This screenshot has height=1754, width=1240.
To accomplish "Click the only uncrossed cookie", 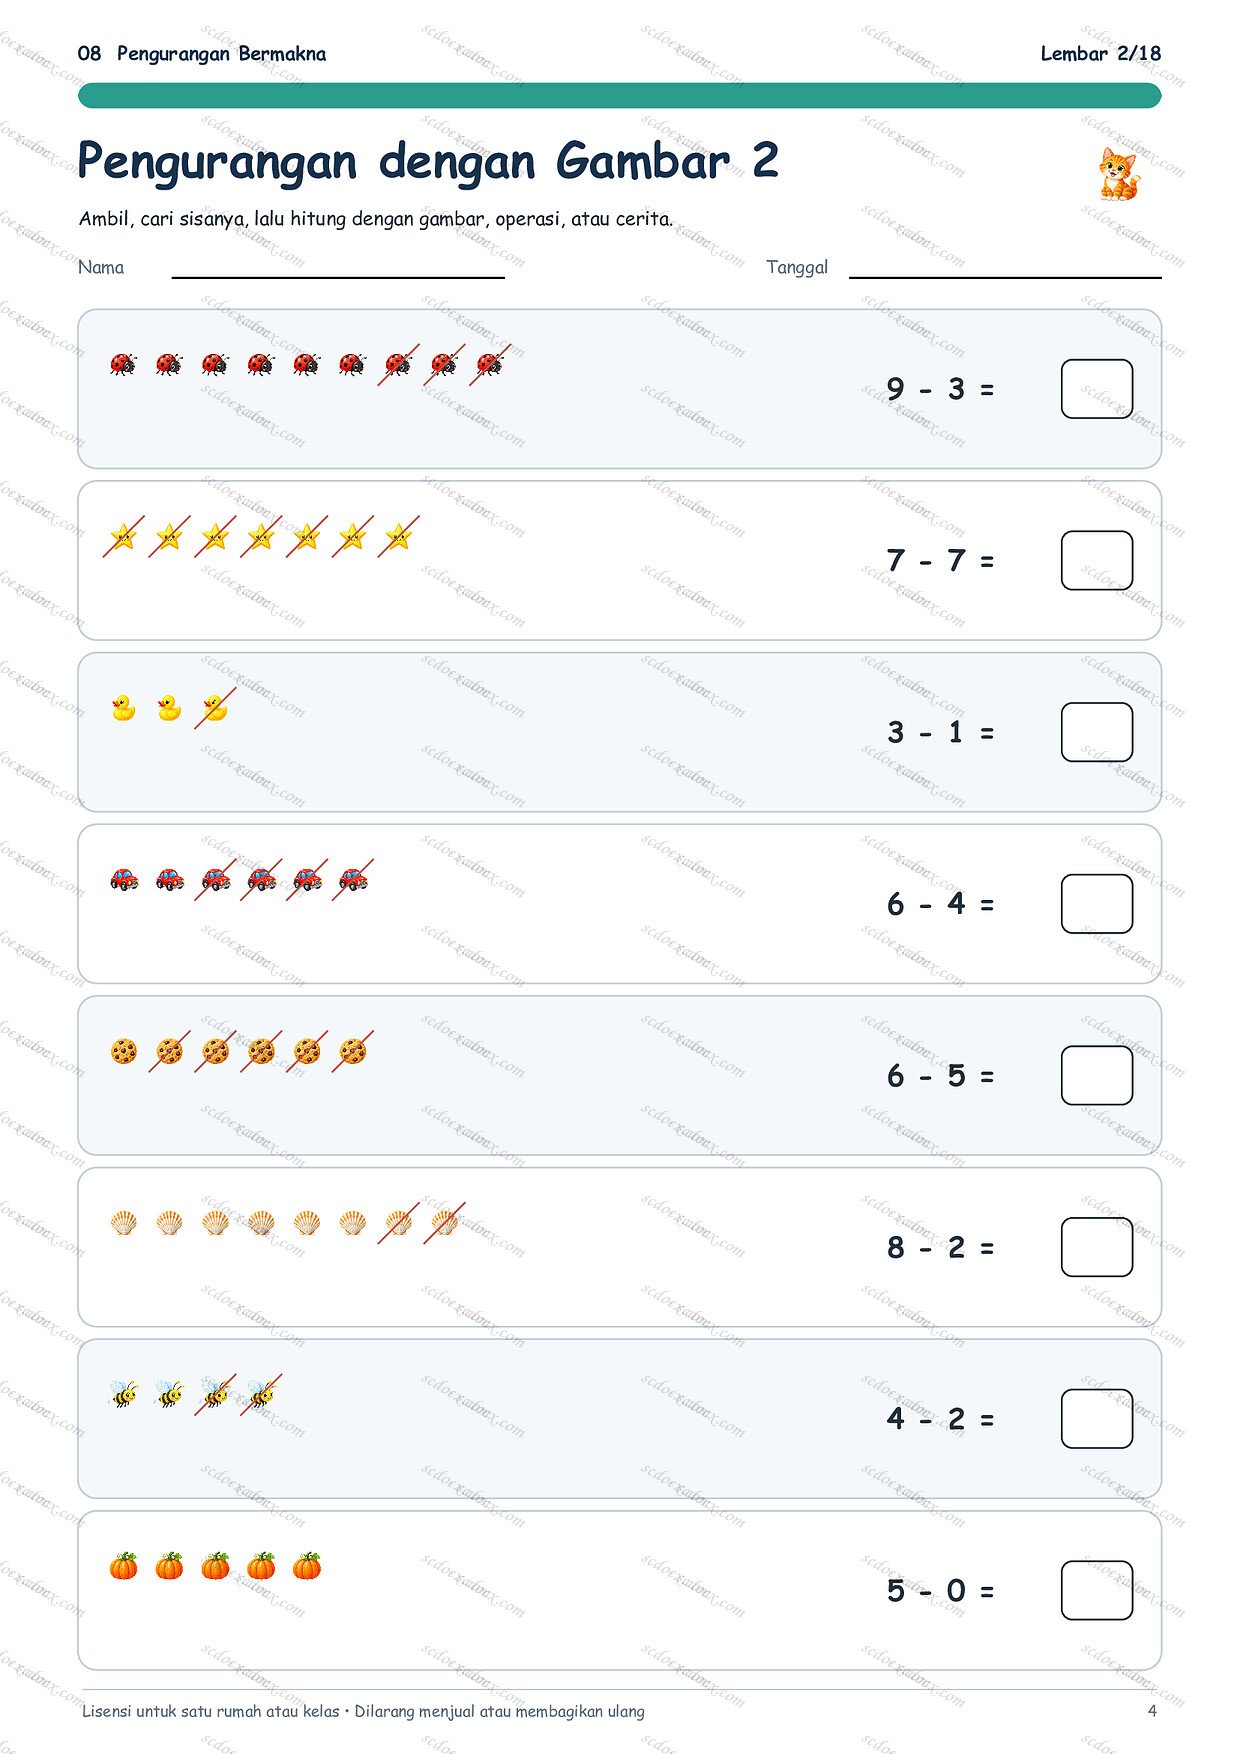I will pos(123,1051).
